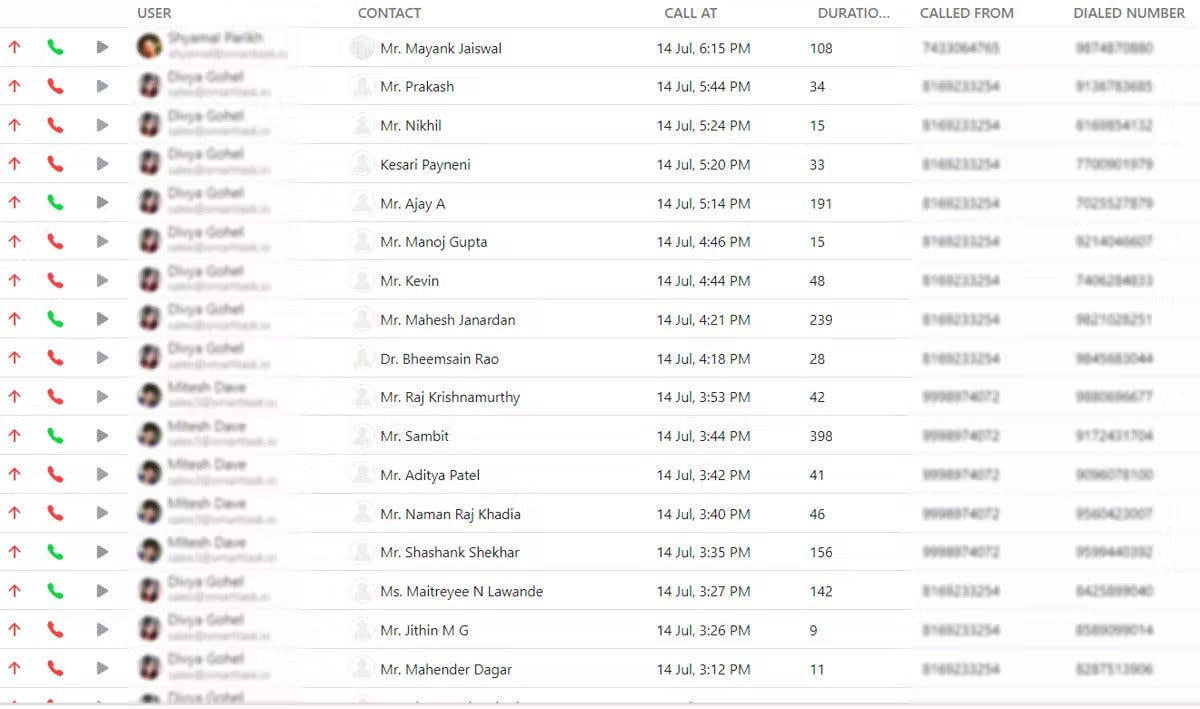Play recording of Mr. Mahender Dagar call
Image resolution: width=1200 pixels, height=709 pixels.
102,669
